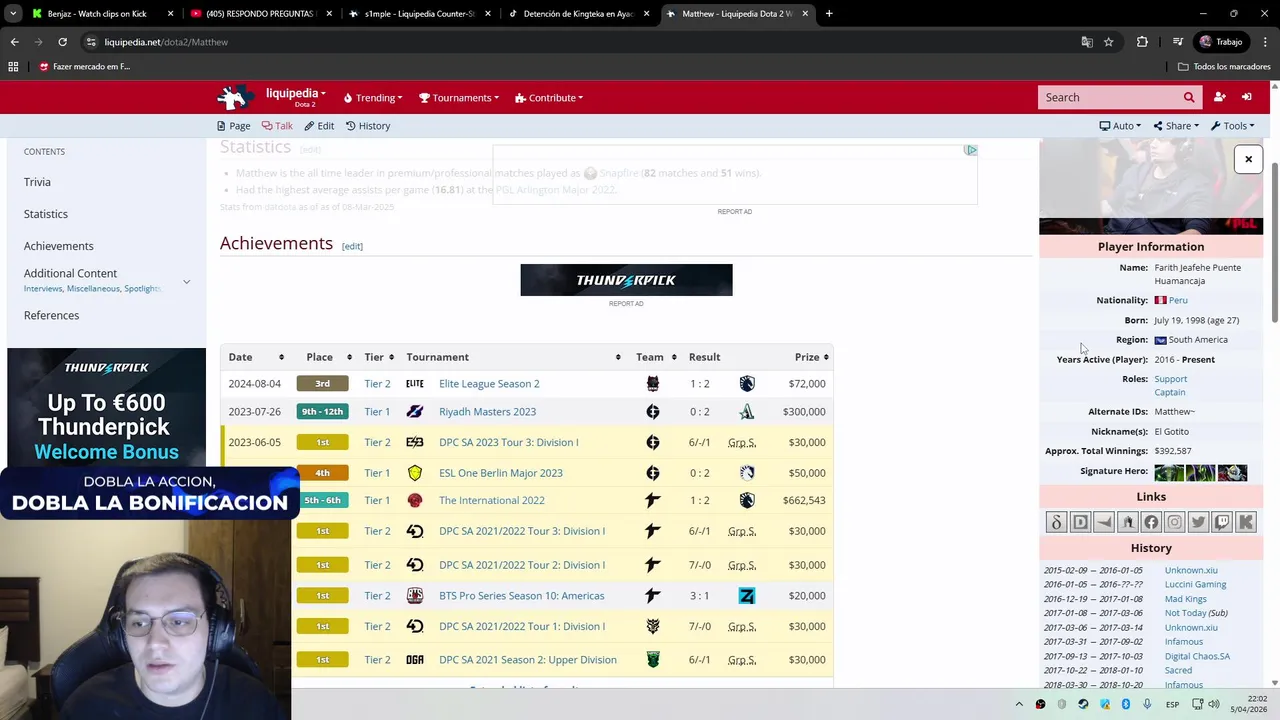Image resolution: width=1280 pixels, height=720 pixels.
Task: Click the Trabajo profile button
Action: click(x=1221, y=42)
